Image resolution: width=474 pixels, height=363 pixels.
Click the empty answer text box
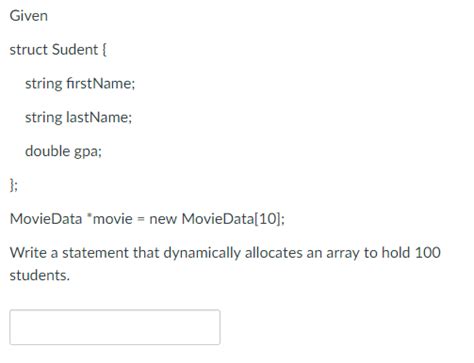[x=115, y=327]
